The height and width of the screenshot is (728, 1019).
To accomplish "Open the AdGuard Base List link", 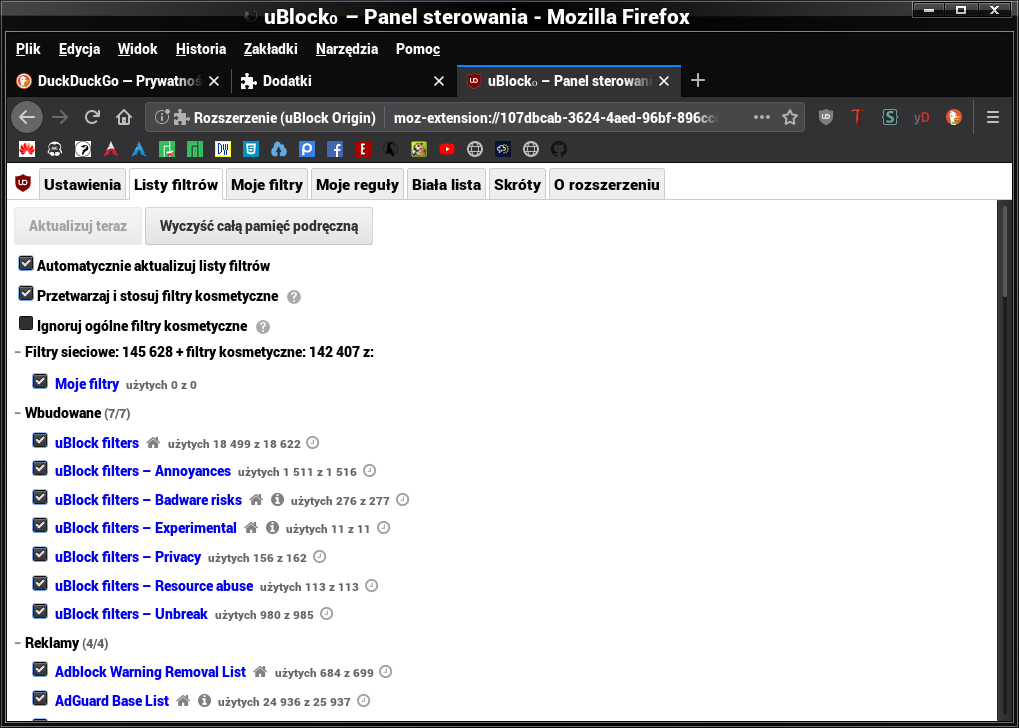I will [112, 701].
